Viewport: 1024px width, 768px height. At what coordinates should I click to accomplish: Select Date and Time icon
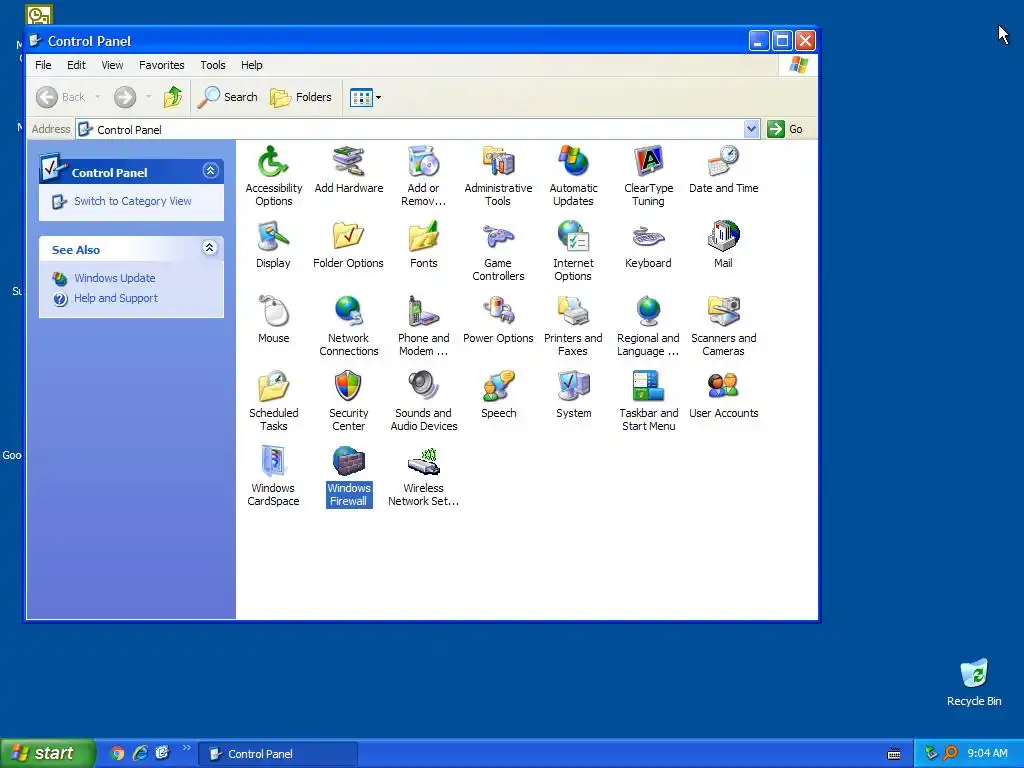[x=724, y=161]
